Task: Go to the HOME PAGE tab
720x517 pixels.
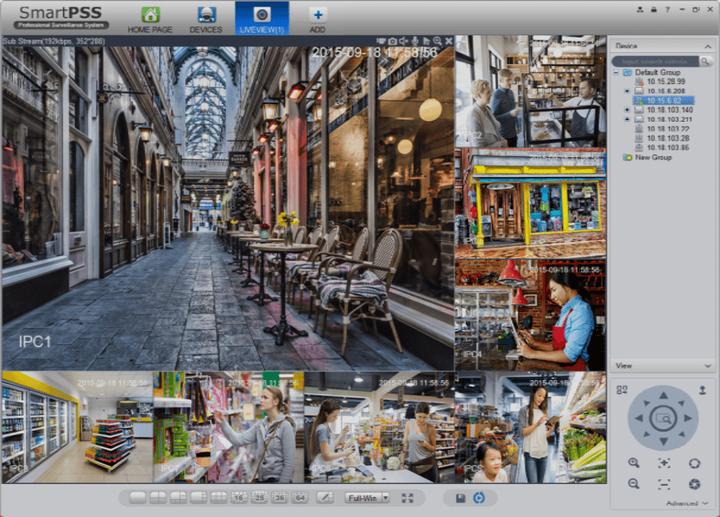Action: 150,19
